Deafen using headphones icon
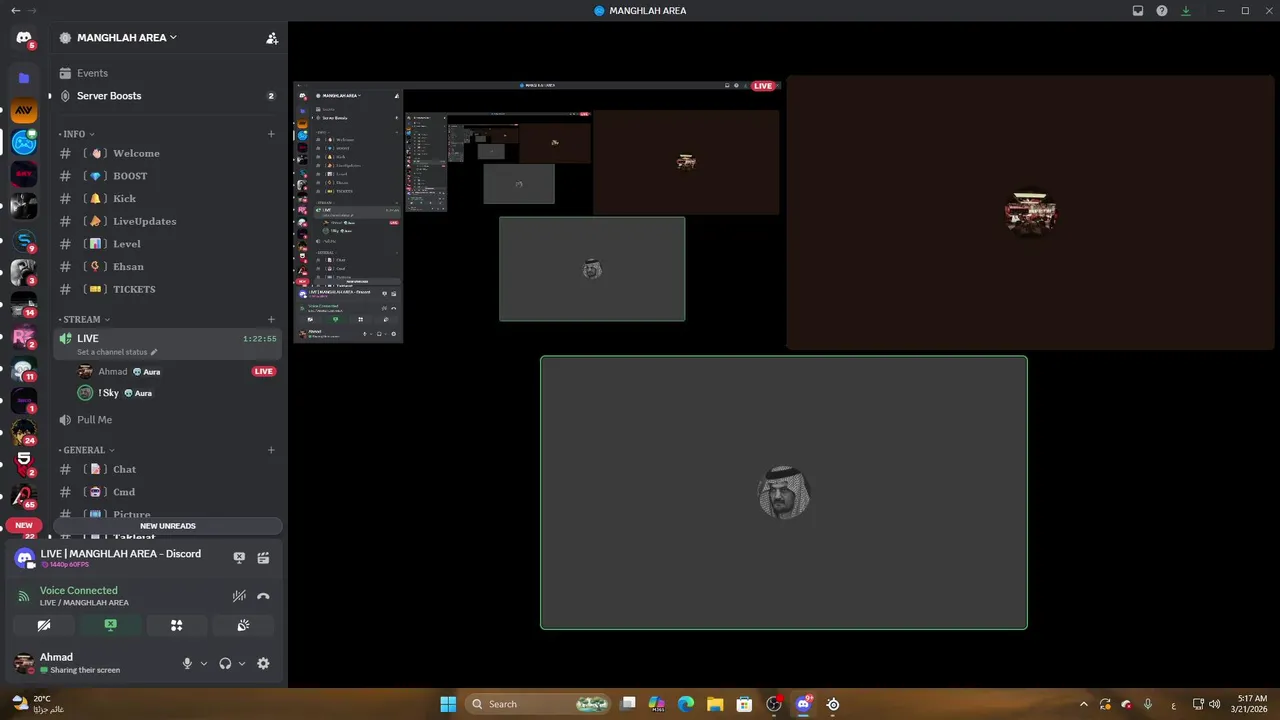Screen dimensions: 1280x720 pyautogui.click(x=225, y=663)
